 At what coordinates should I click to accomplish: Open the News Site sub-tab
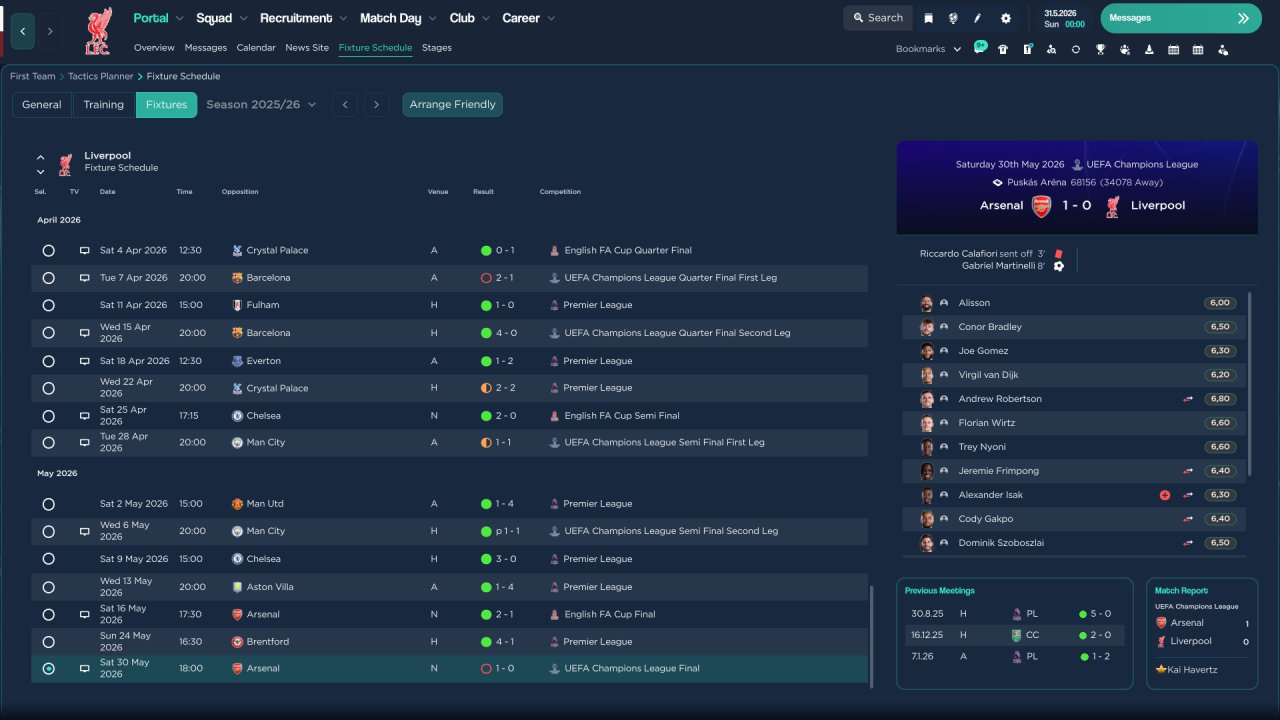[x=307, y=48]
